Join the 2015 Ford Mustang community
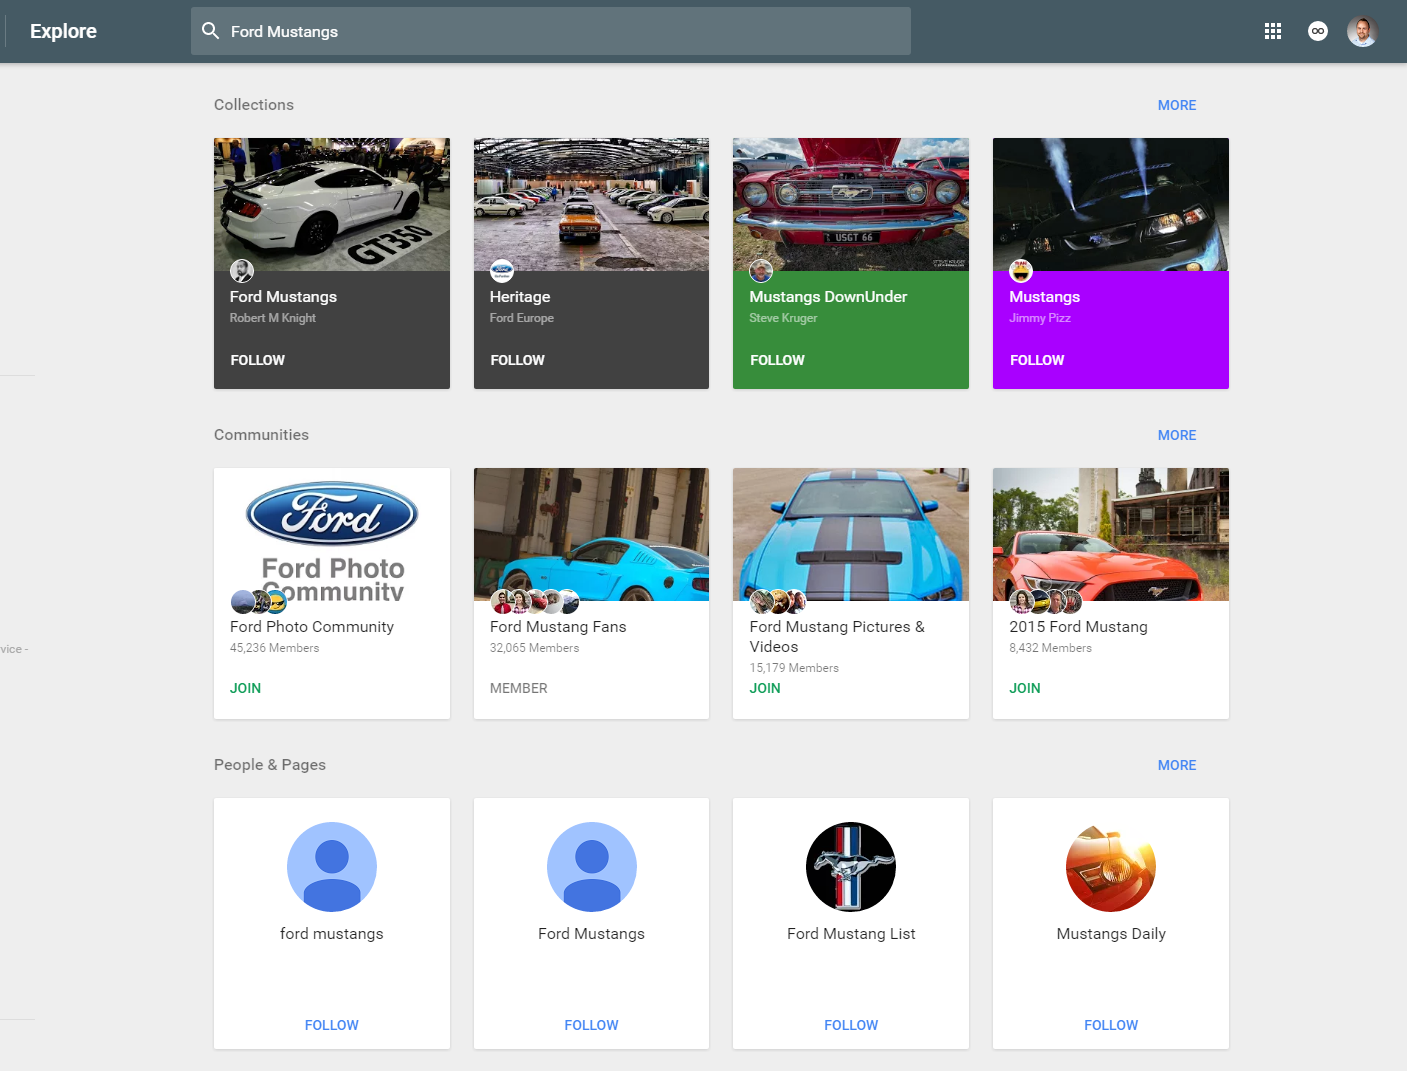Image resolution: width=1407 pixels, height=1071 pixels. pyautogui.click(x=1024, y=688)
